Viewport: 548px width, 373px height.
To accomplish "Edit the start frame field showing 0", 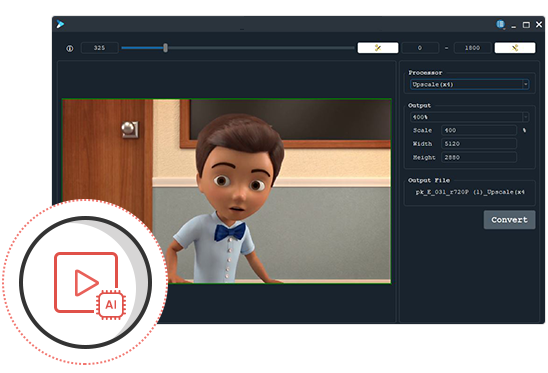I will tap(420, 48).
